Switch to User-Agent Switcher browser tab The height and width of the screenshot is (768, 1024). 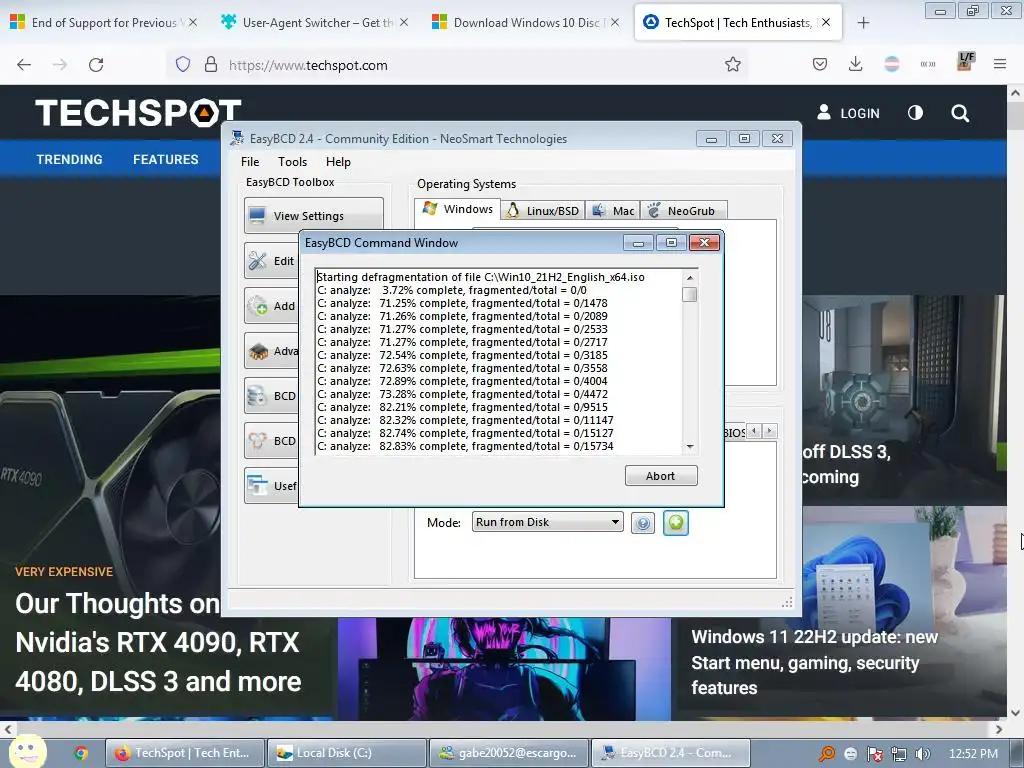coord(317,23)
